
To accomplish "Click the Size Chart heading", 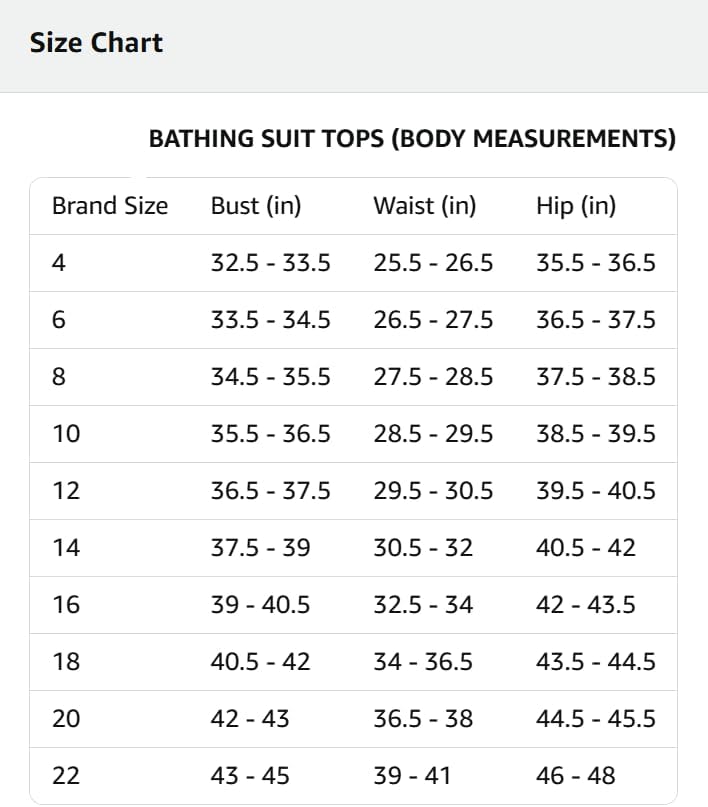I will pyautogui.click(x=96, y=43).
